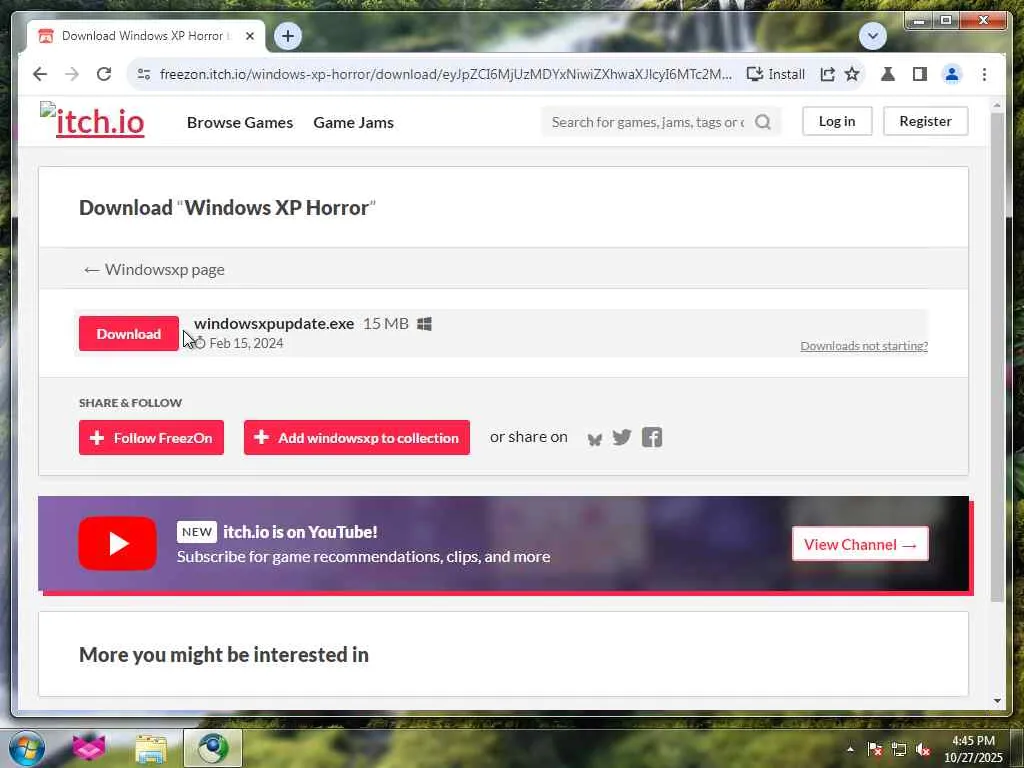Click the View Channel button
Image resolution: width=1024 pixels, height=768 pixels.
pos(860,544)
